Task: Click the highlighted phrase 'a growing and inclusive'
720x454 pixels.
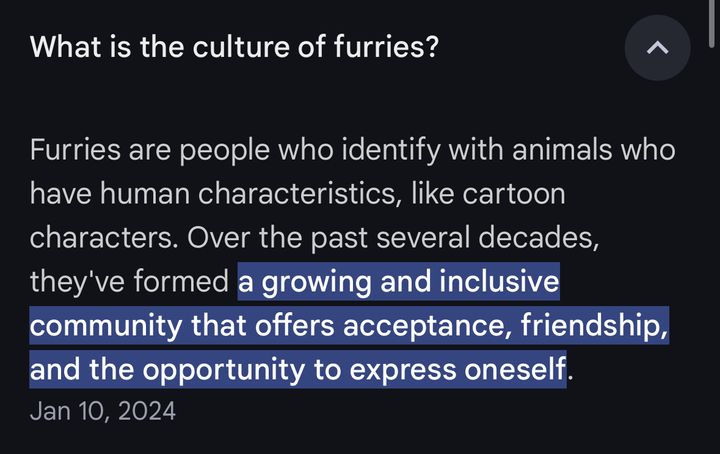Action: click(399, 281)
